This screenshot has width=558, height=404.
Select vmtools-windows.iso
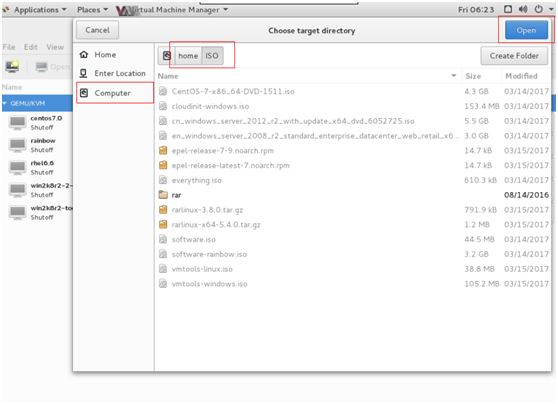353,284
